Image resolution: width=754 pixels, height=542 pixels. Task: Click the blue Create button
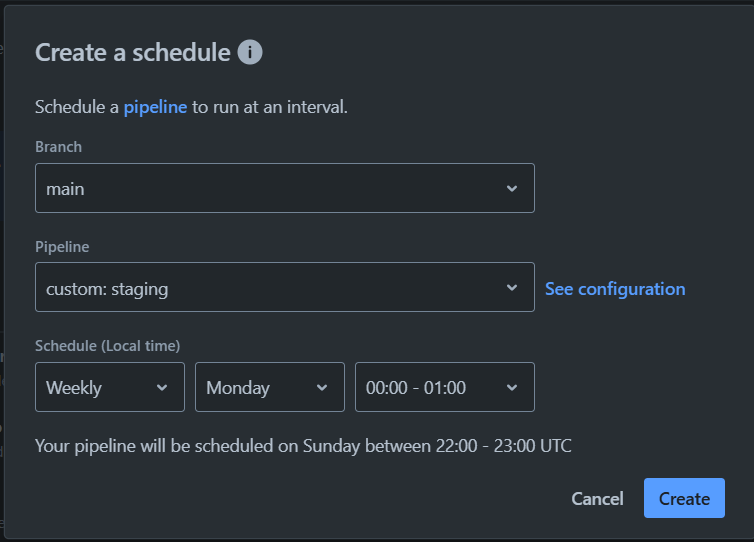684,498
